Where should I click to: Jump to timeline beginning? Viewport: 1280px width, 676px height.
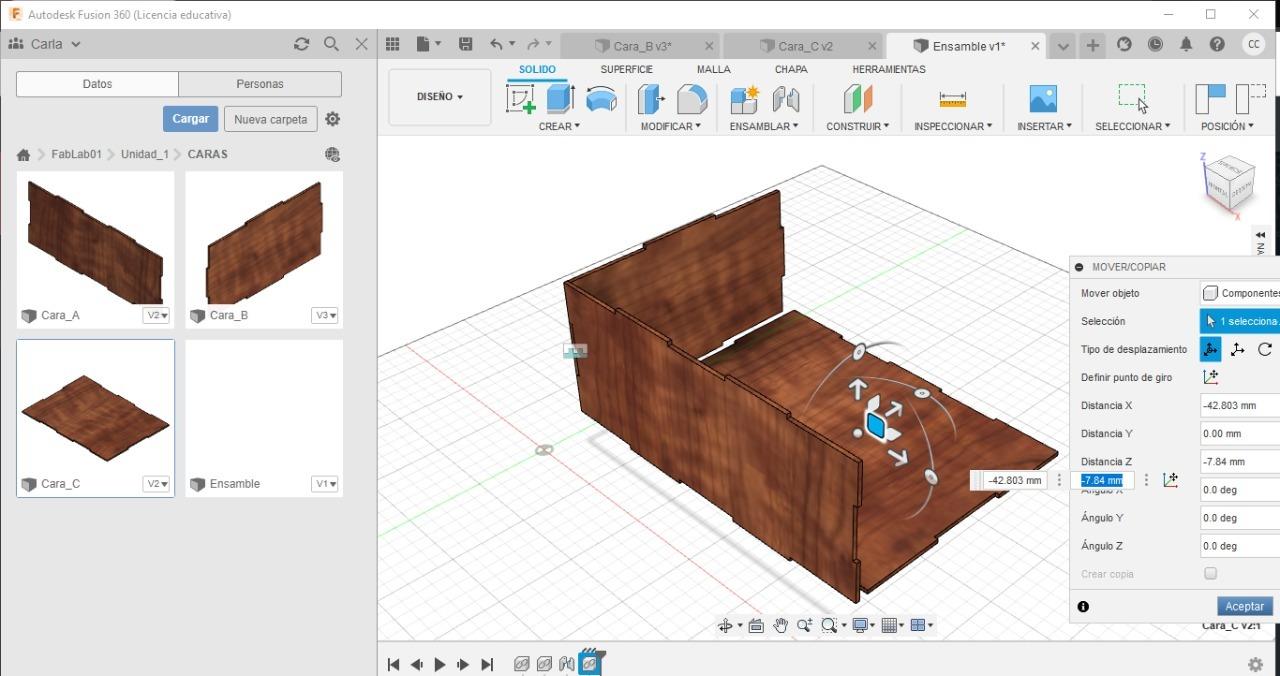393,665
